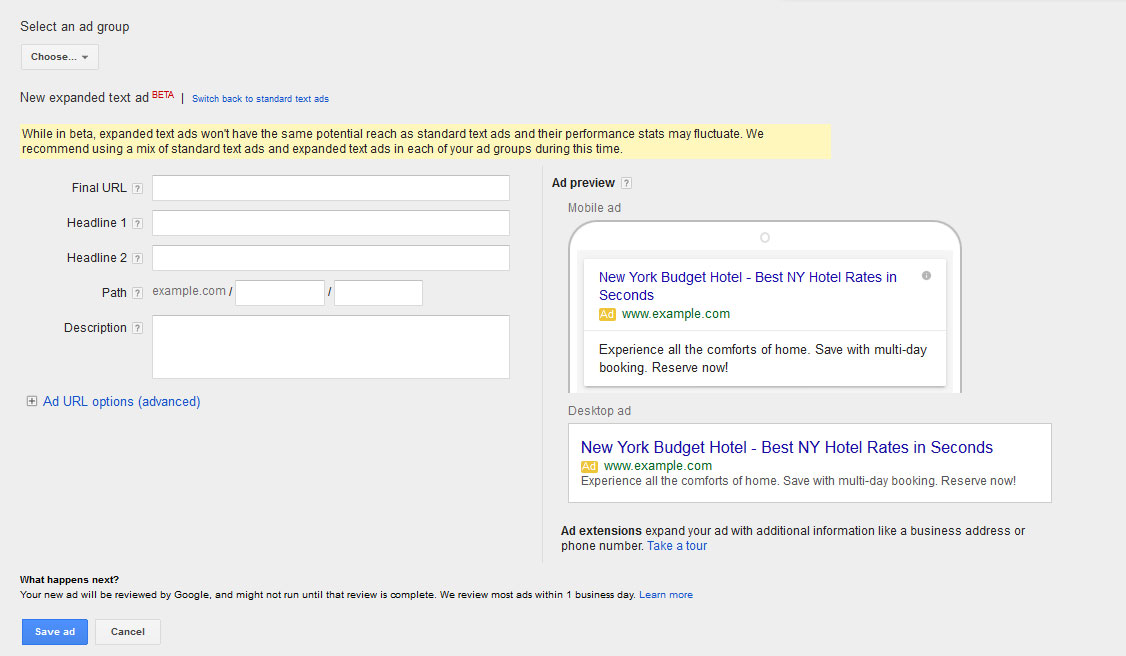Click the mobile ad description text
This screenshot has height=656, width=1126.
click(x=763, y=358)
